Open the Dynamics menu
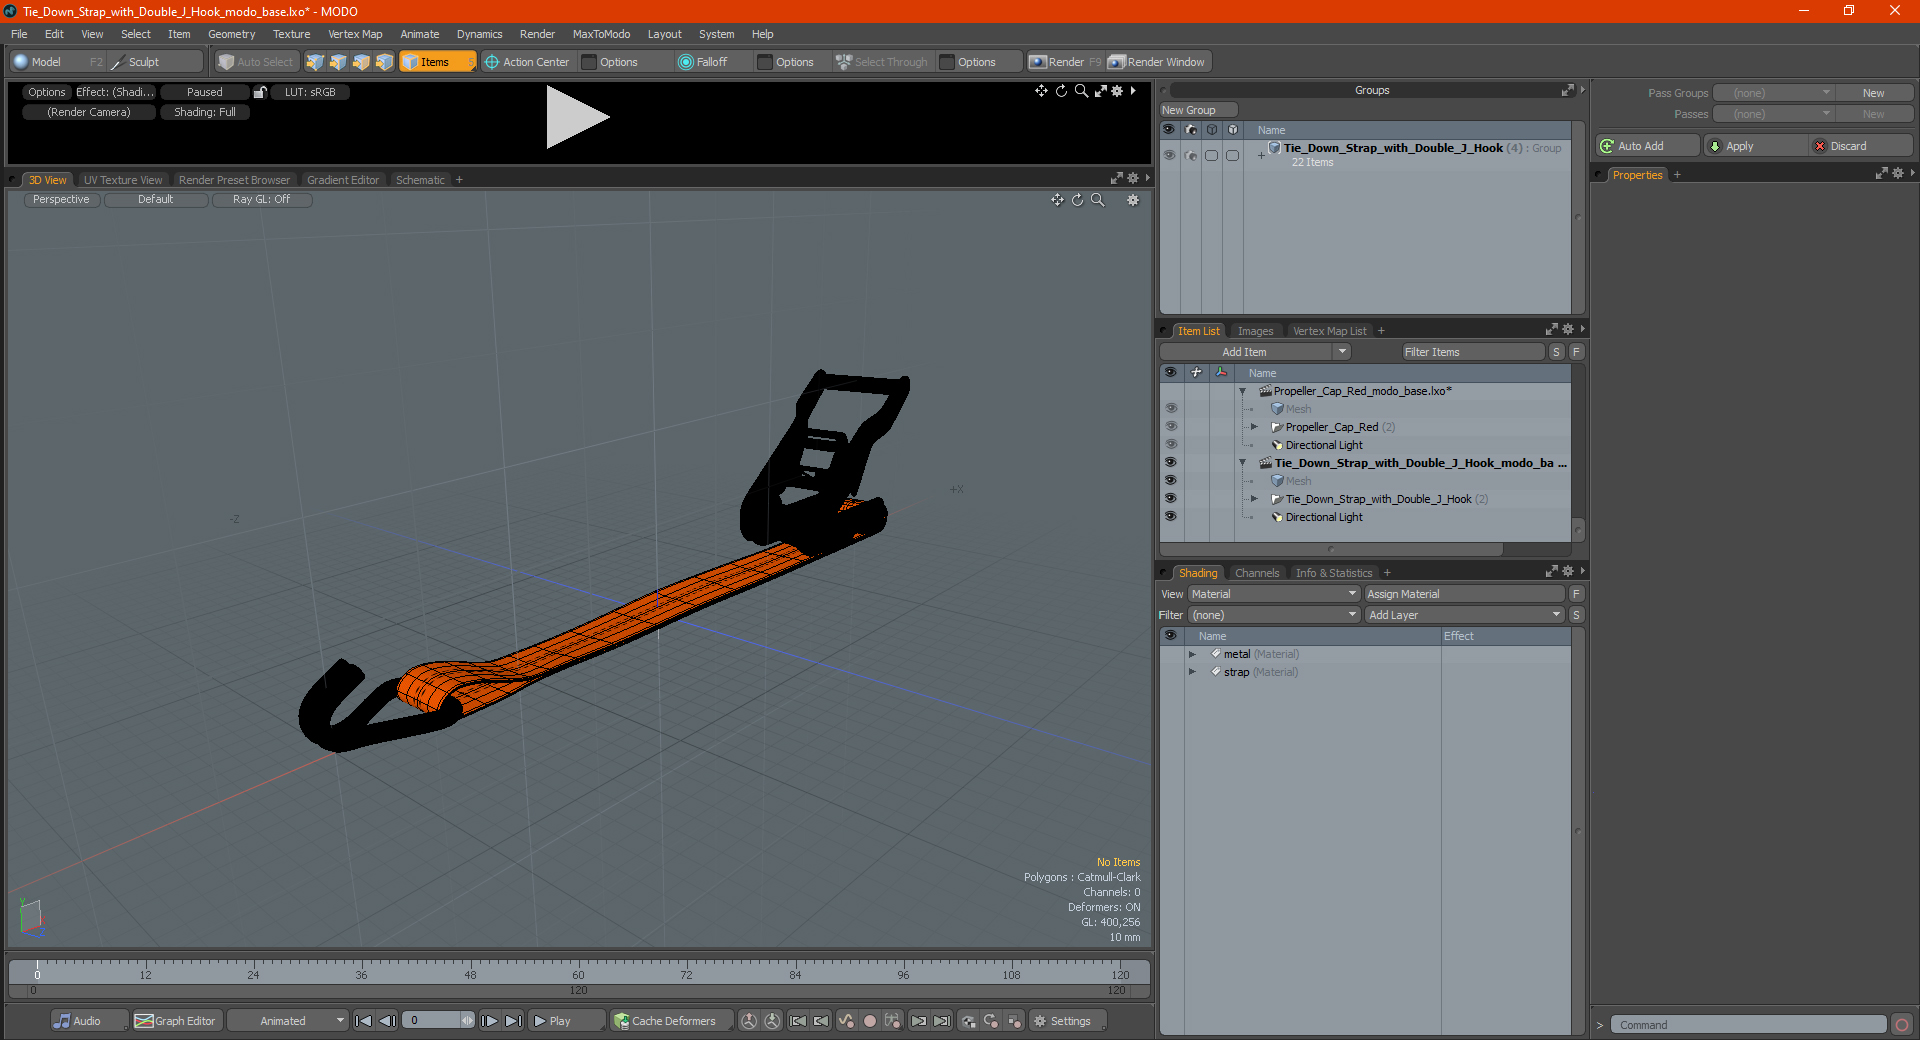Image resolution: width=1920 pixels, height=1040 pixels. coord(479,34)
